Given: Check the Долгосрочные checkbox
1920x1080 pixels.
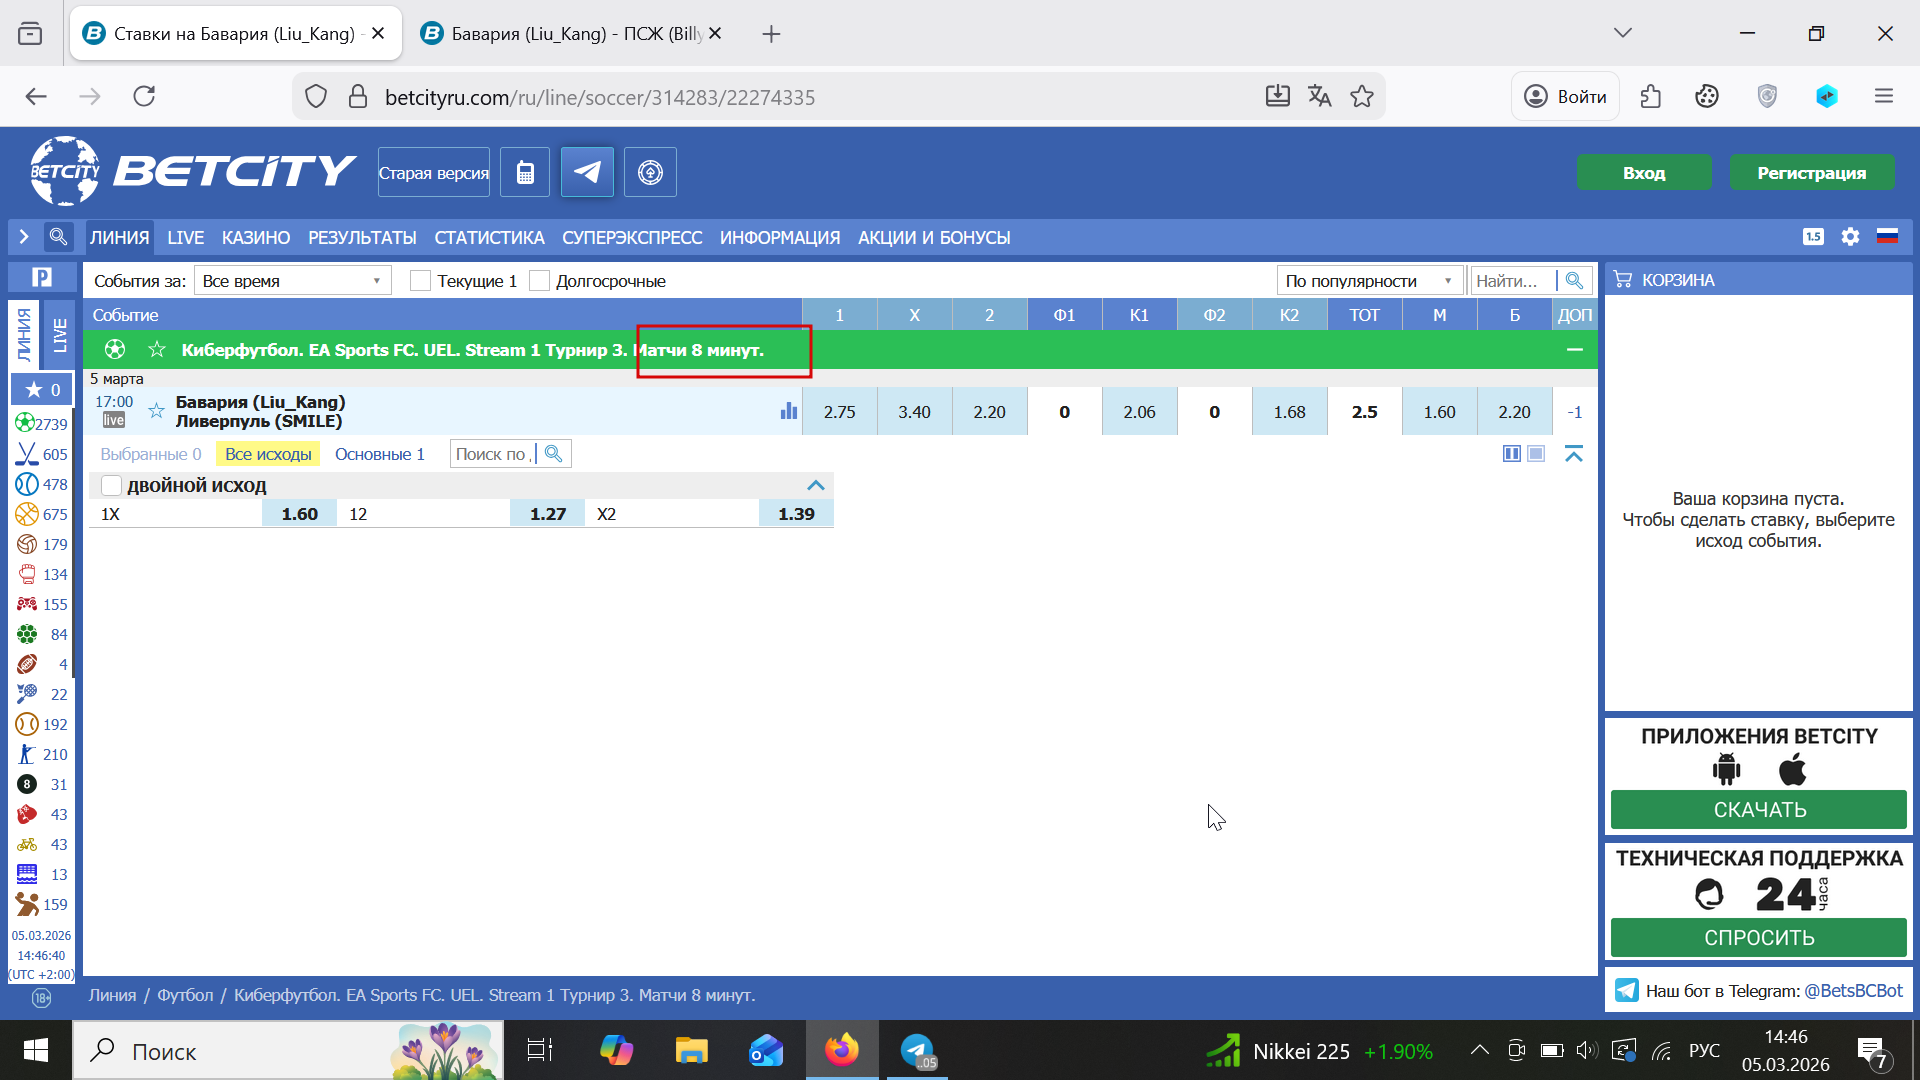Looking at the screenshot, I should (540, 281).
